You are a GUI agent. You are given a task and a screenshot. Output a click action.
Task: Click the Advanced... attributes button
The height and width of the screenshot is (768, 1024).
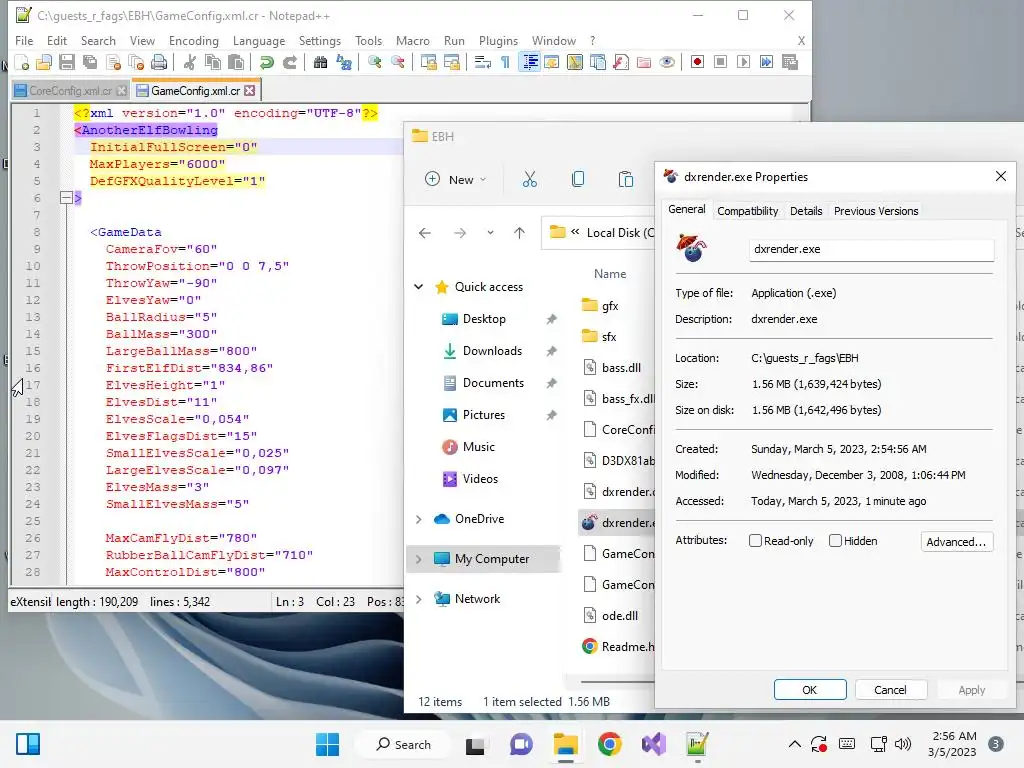coord(957,541)
